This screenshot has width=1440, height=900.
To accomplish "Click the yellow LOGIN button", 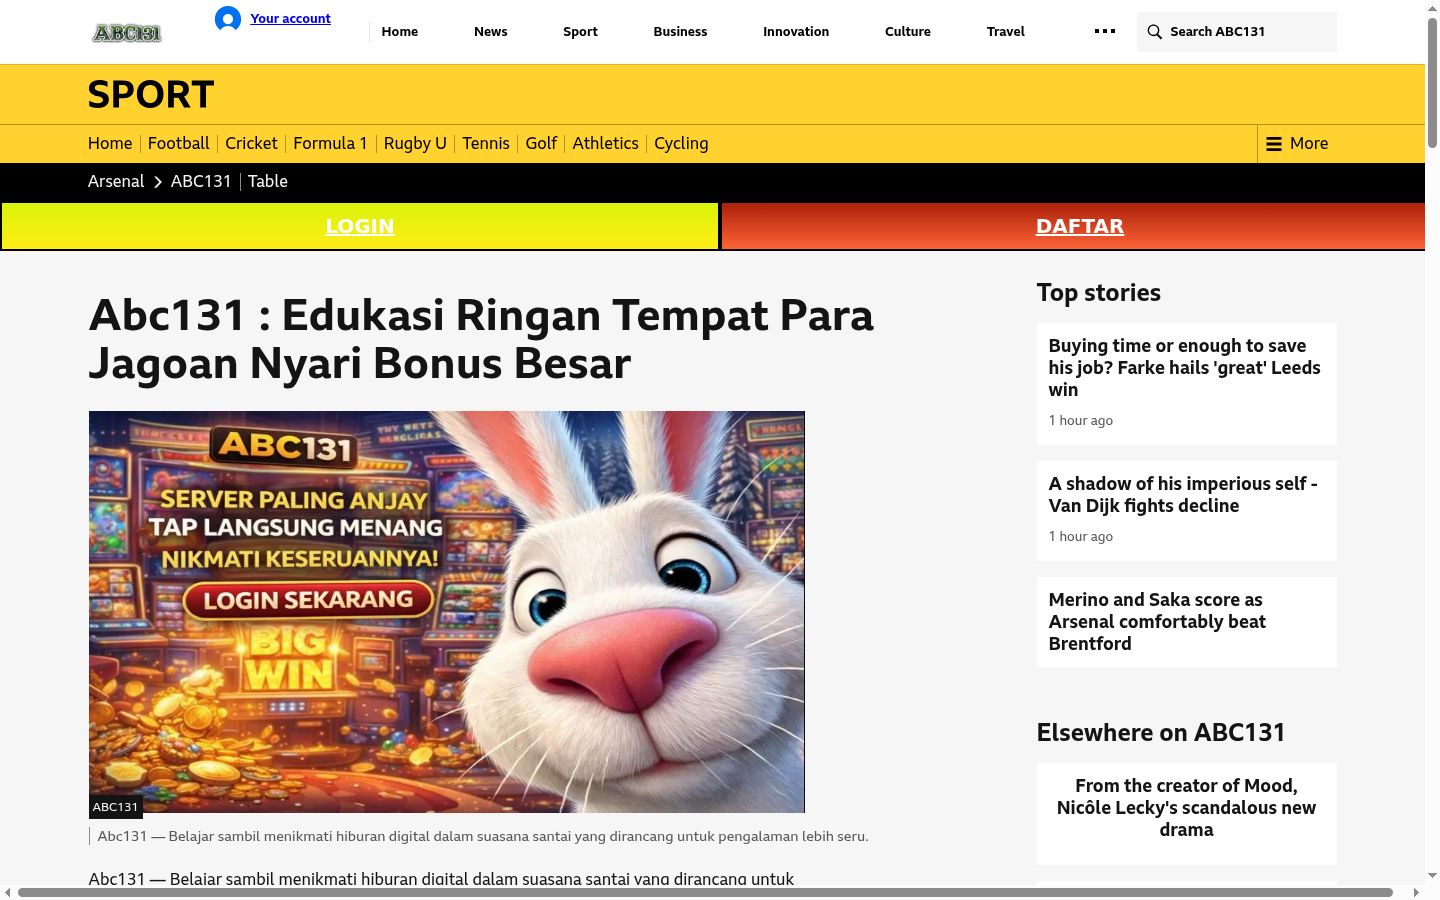I will coord(360,226).
